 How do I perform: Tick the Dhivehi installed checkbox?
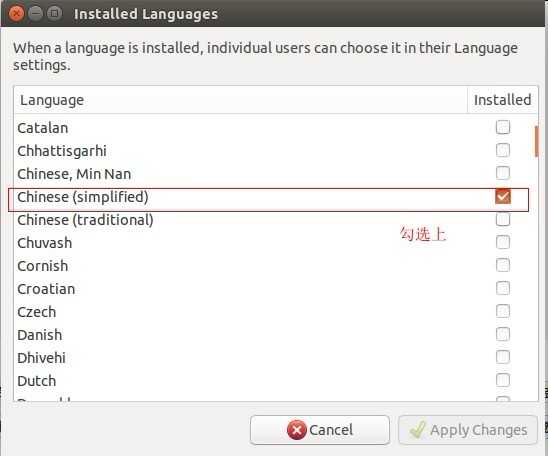tap(503, 357)
